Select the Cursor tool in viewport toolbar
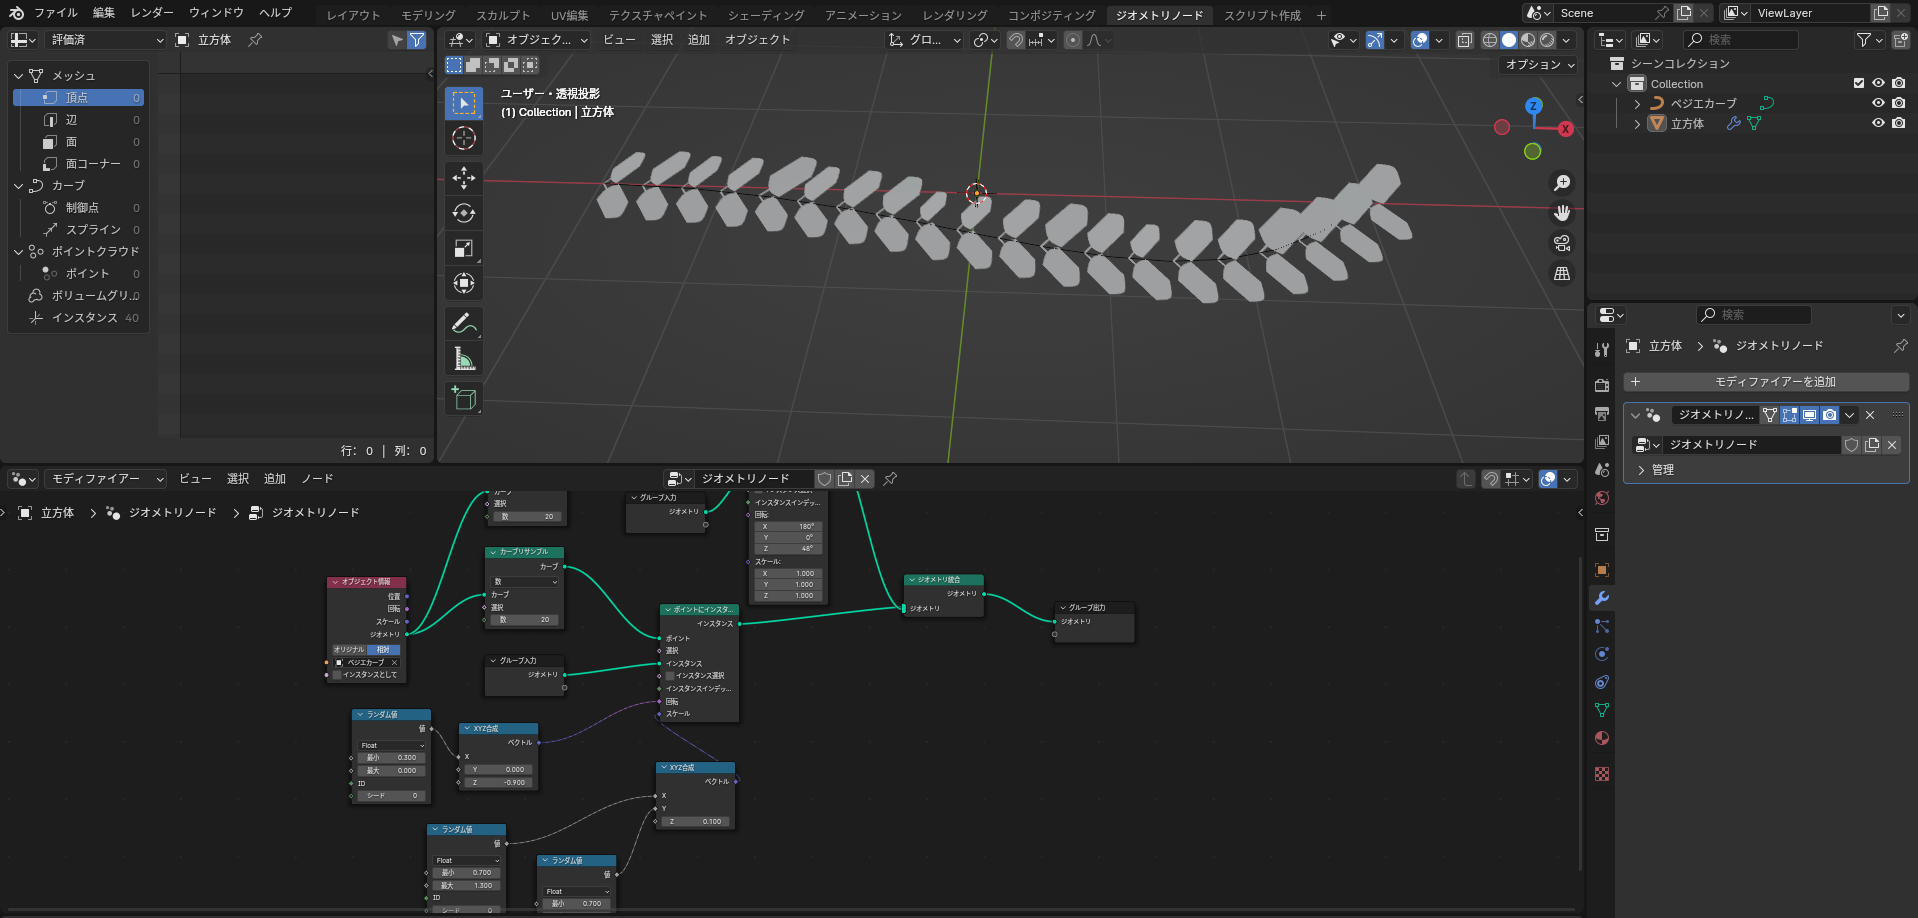 [x=464, y=138]
